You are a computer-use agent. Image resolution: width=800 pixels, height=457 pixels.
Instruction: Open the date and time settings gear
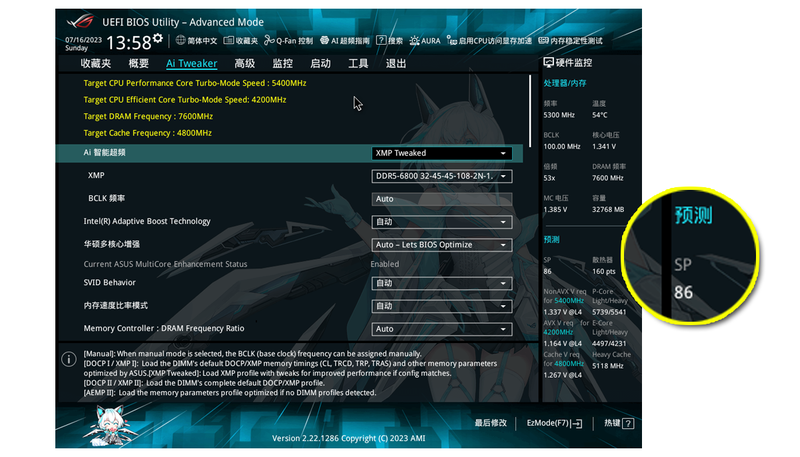pos(158,38)
